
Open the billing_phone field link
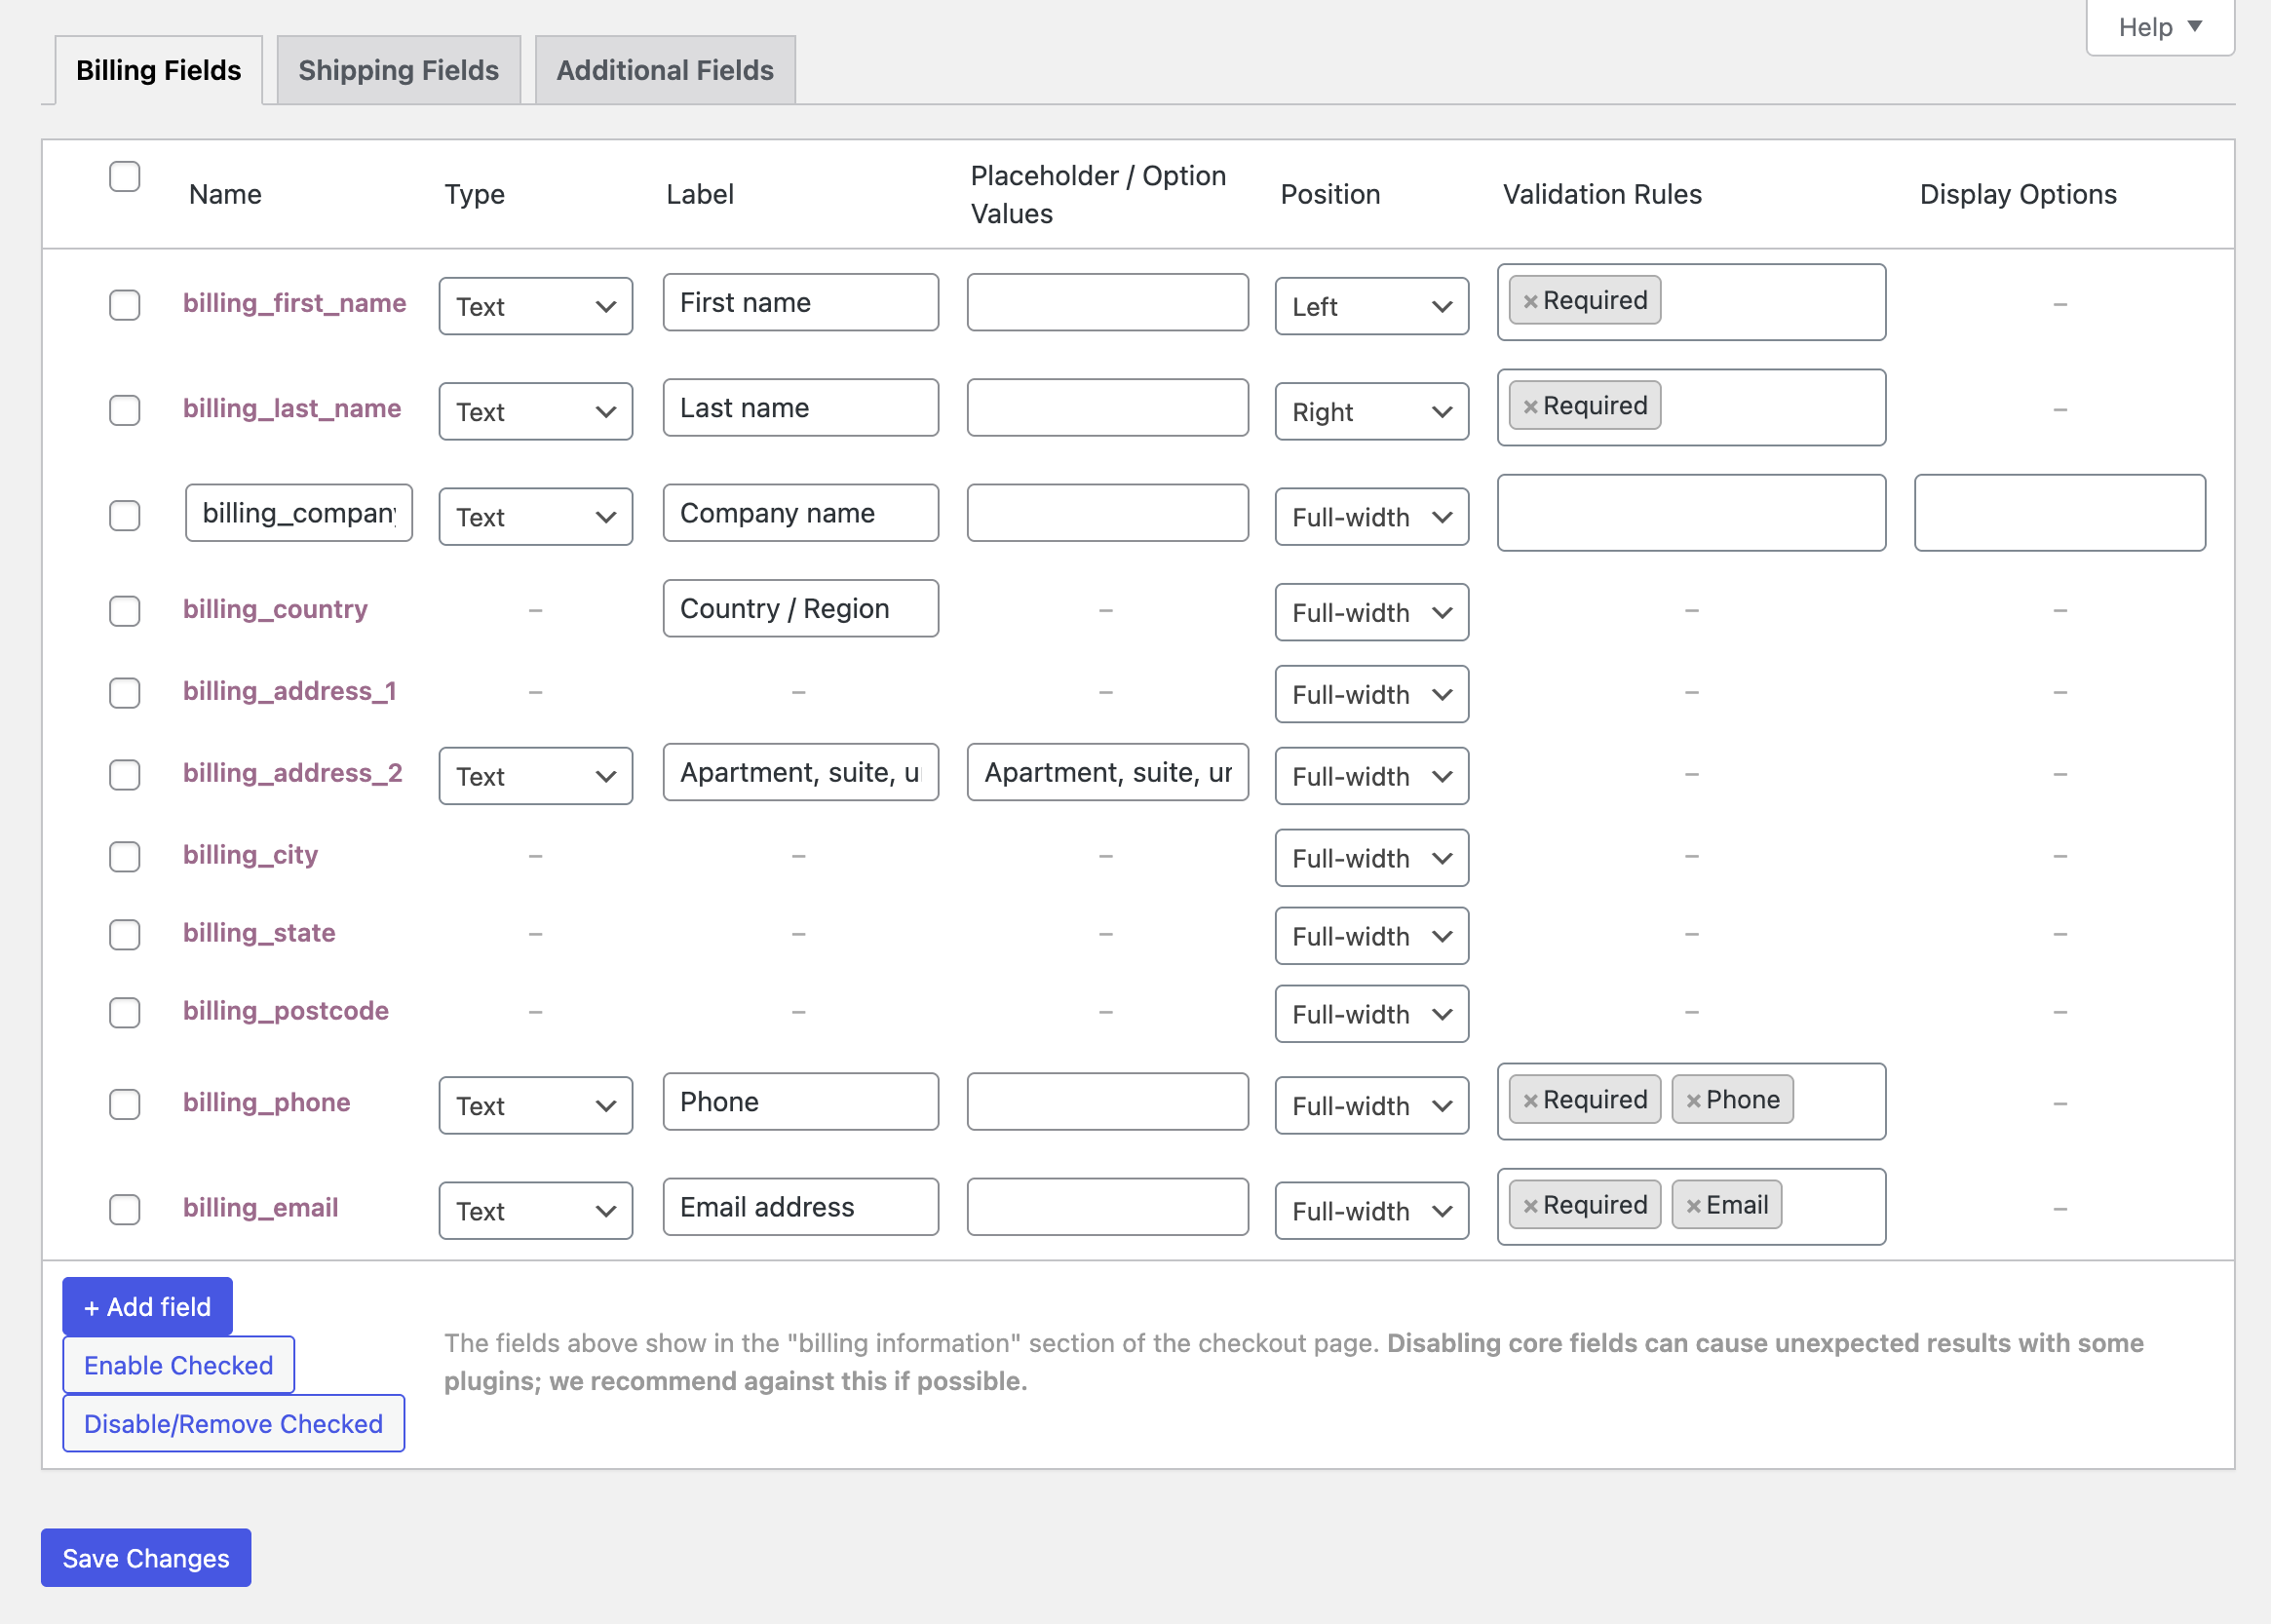266,1102
